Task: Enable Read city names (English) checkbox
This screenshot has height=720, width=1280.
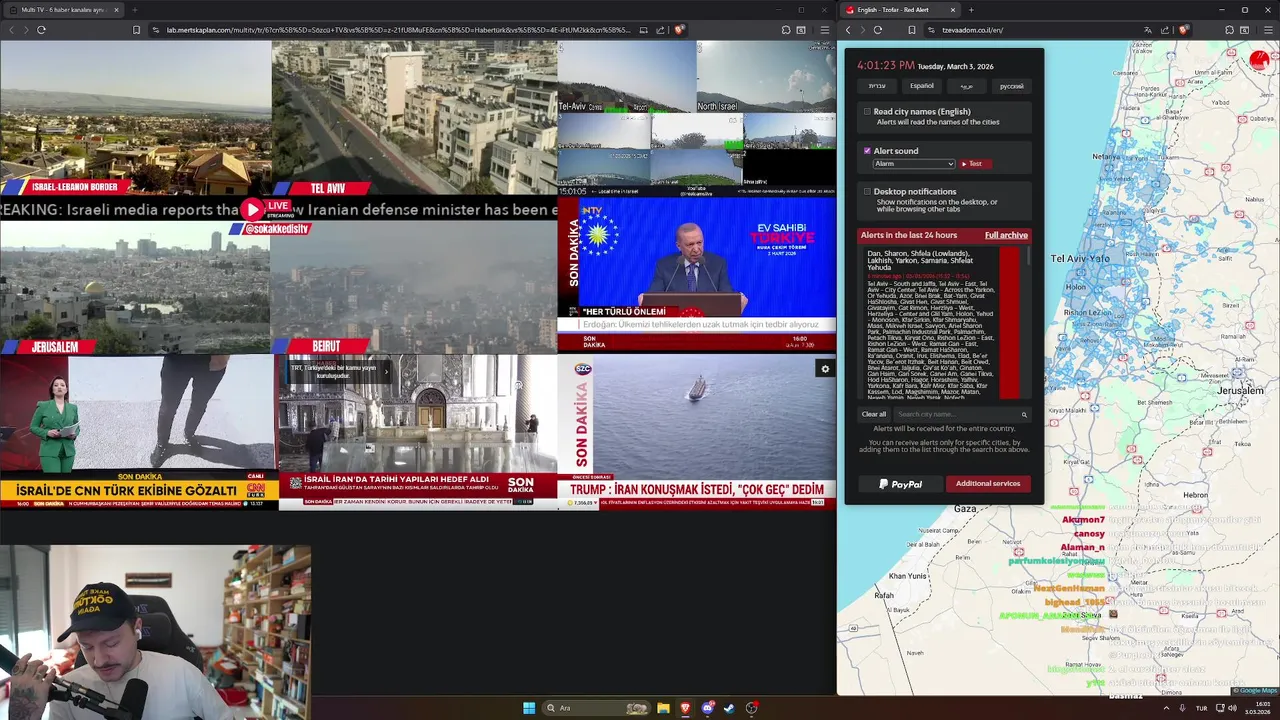Action: click(x=867, y=112)
